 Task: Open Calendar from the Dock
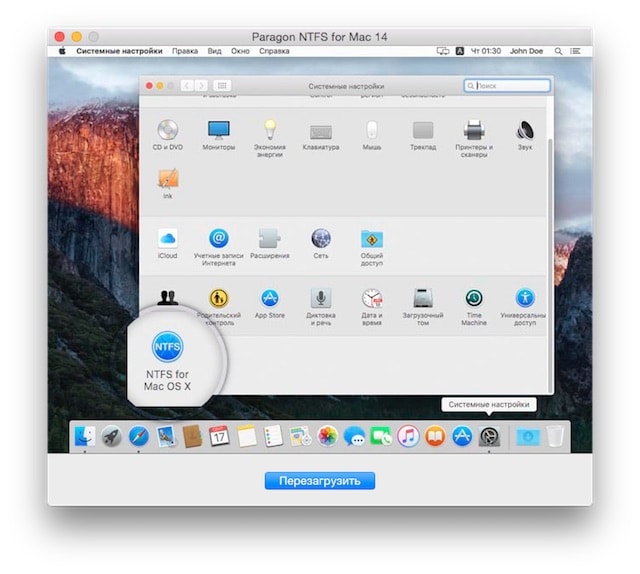(x=219, y=436)
